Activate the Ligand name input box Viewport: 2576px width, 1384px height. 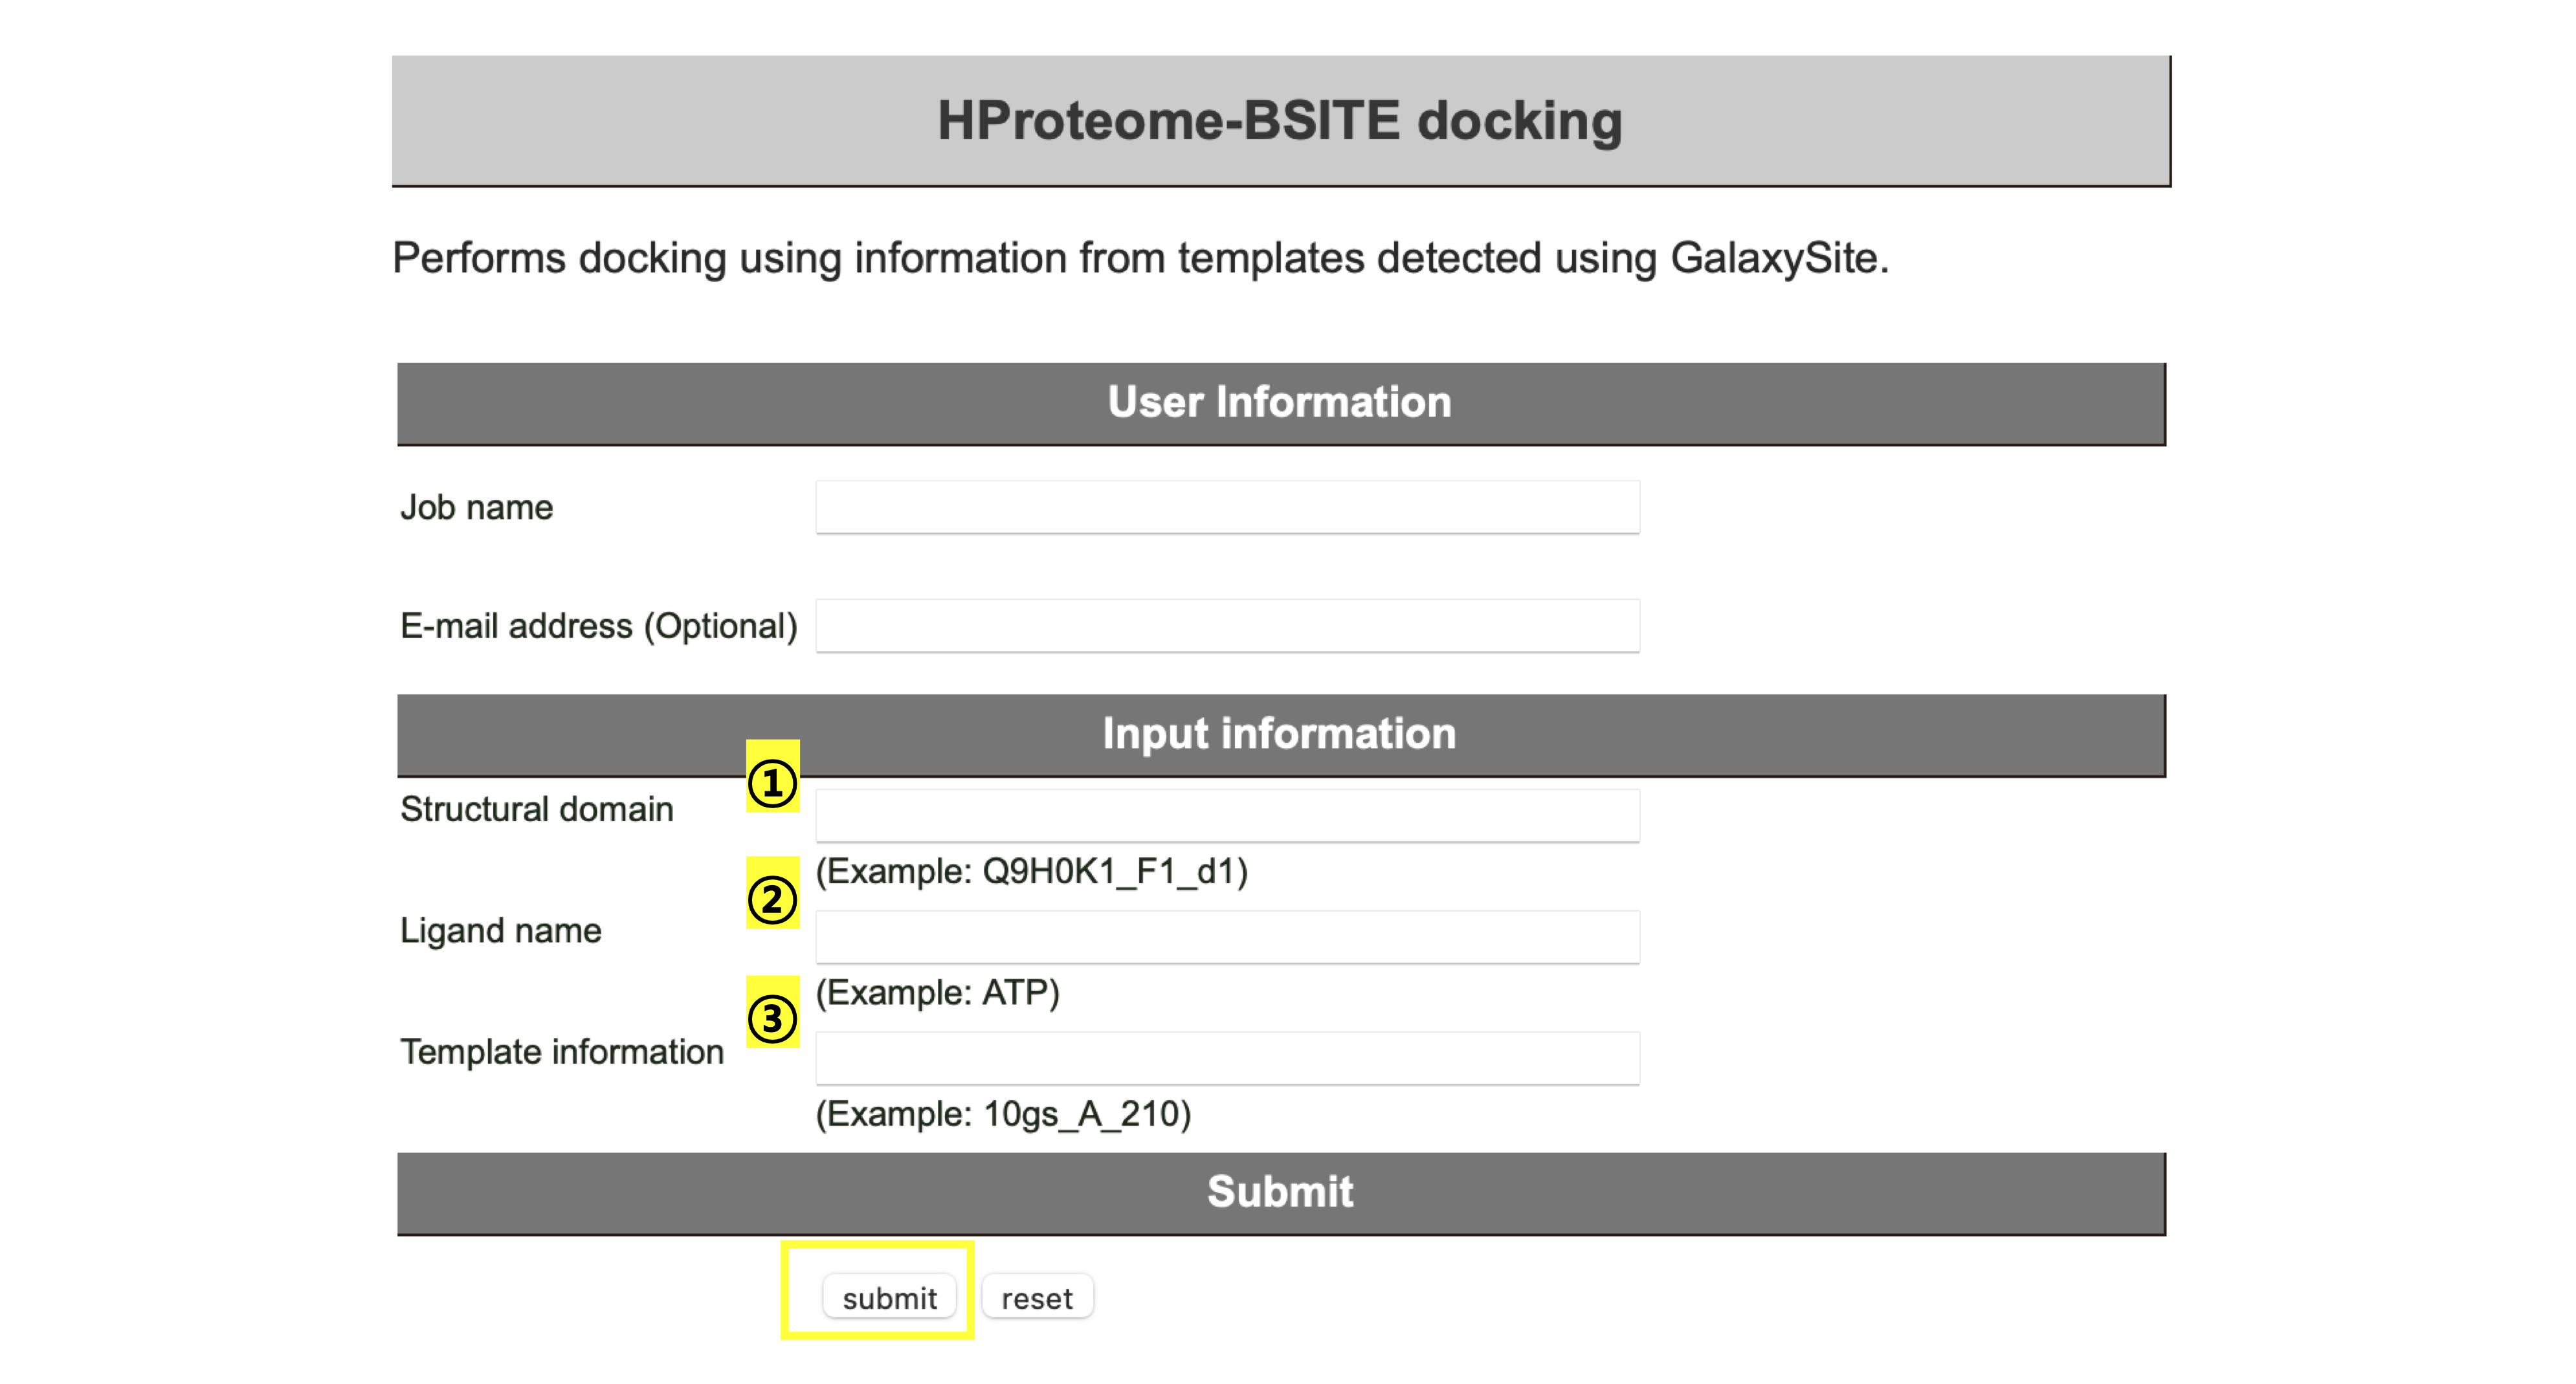tap(1227, 937)
